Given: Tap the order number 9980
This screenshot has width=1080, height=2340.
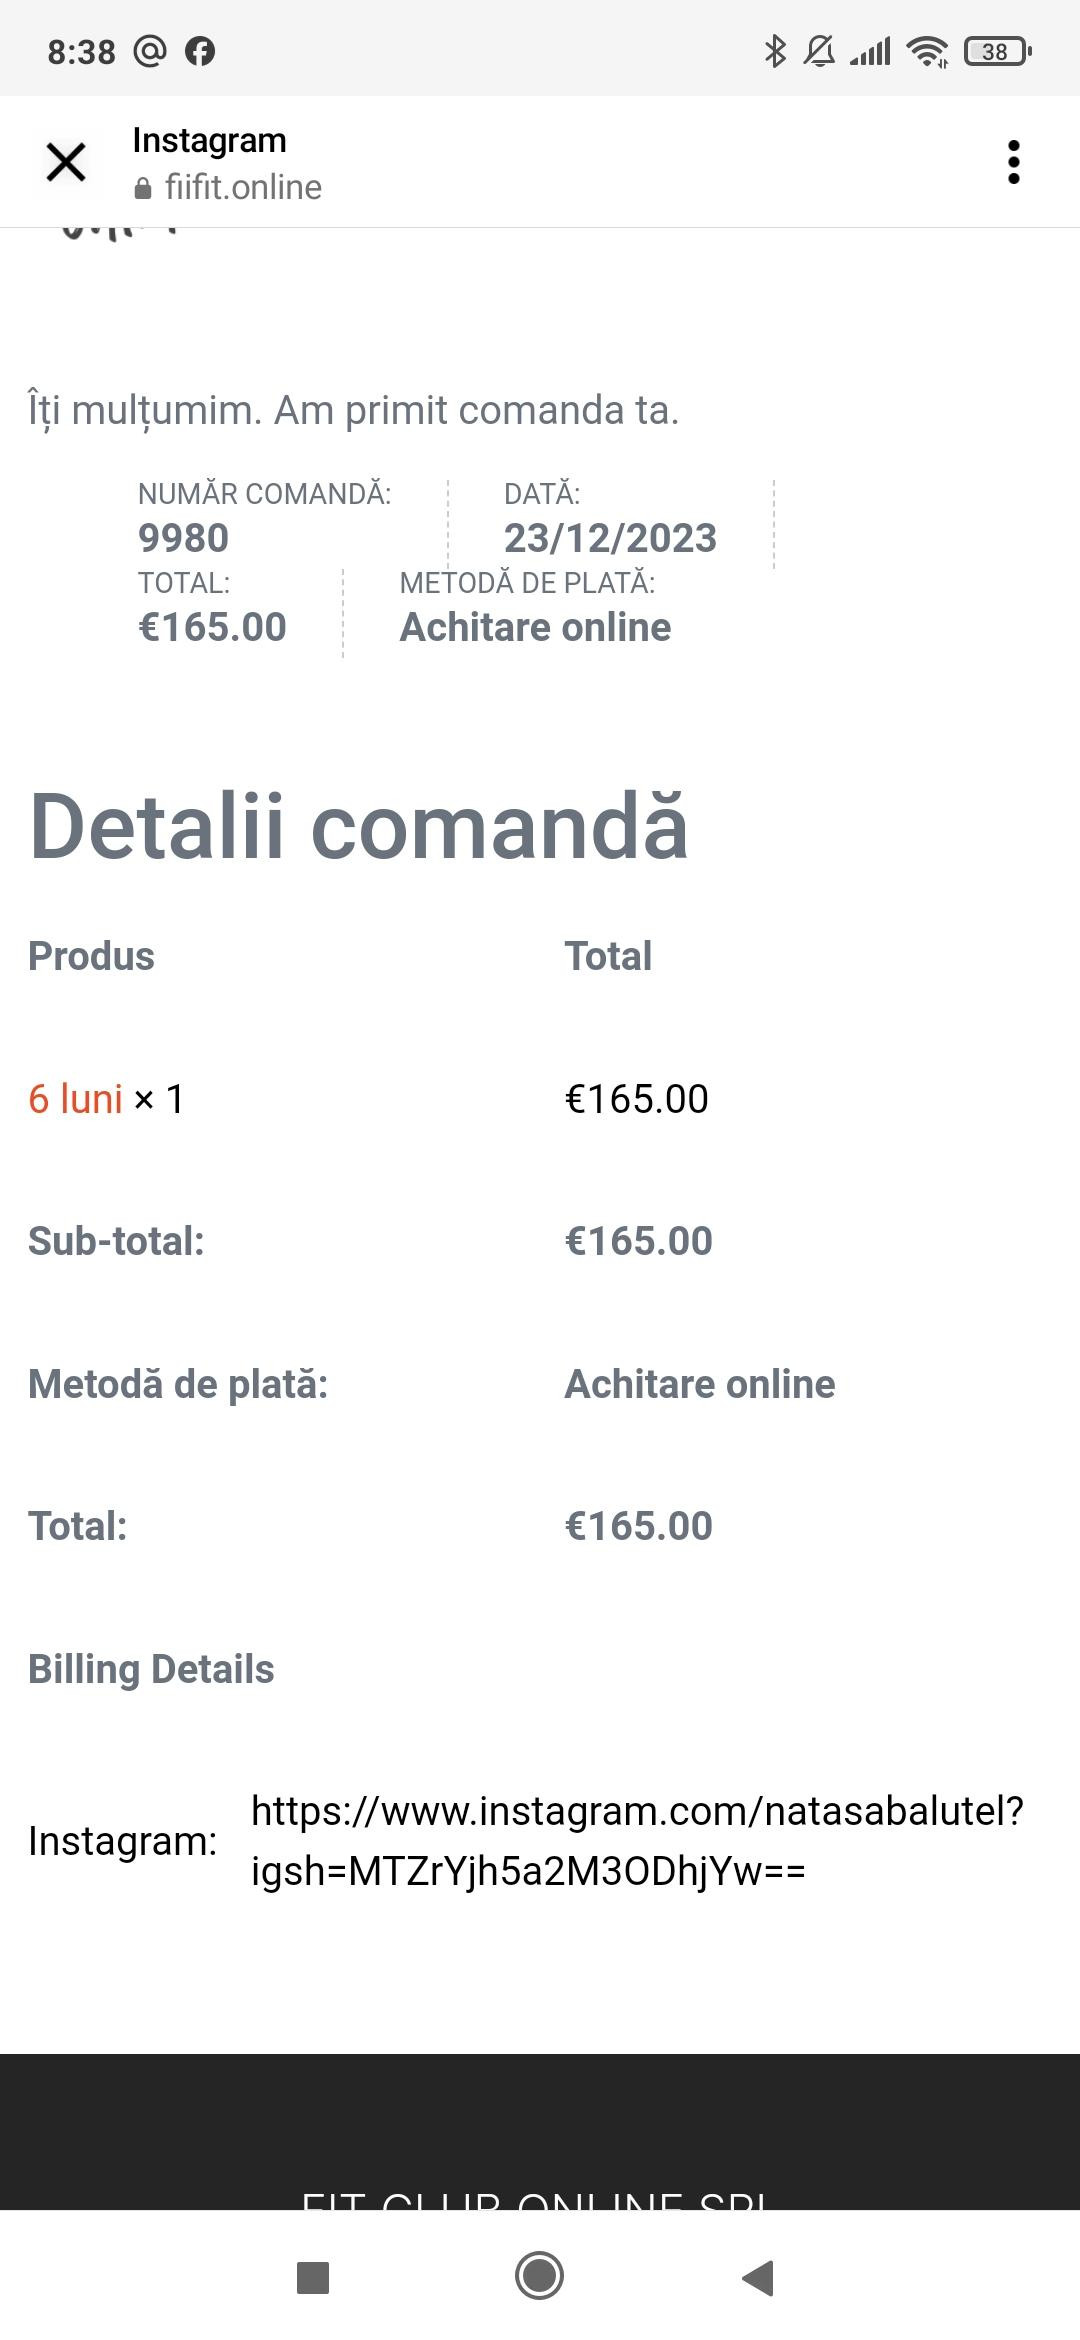Looking at the screenshot, I should 183,538.
